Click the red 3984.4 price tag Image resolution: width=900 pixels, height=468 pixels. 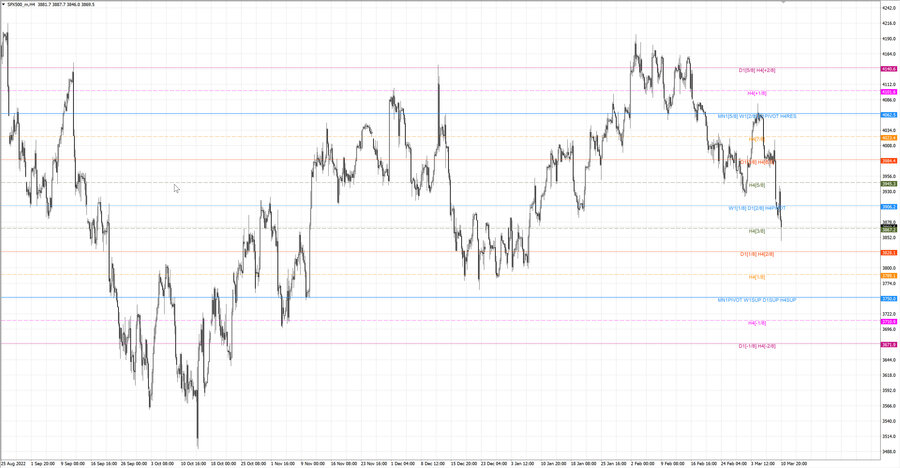pyautogui.click(x=889, y=161)
